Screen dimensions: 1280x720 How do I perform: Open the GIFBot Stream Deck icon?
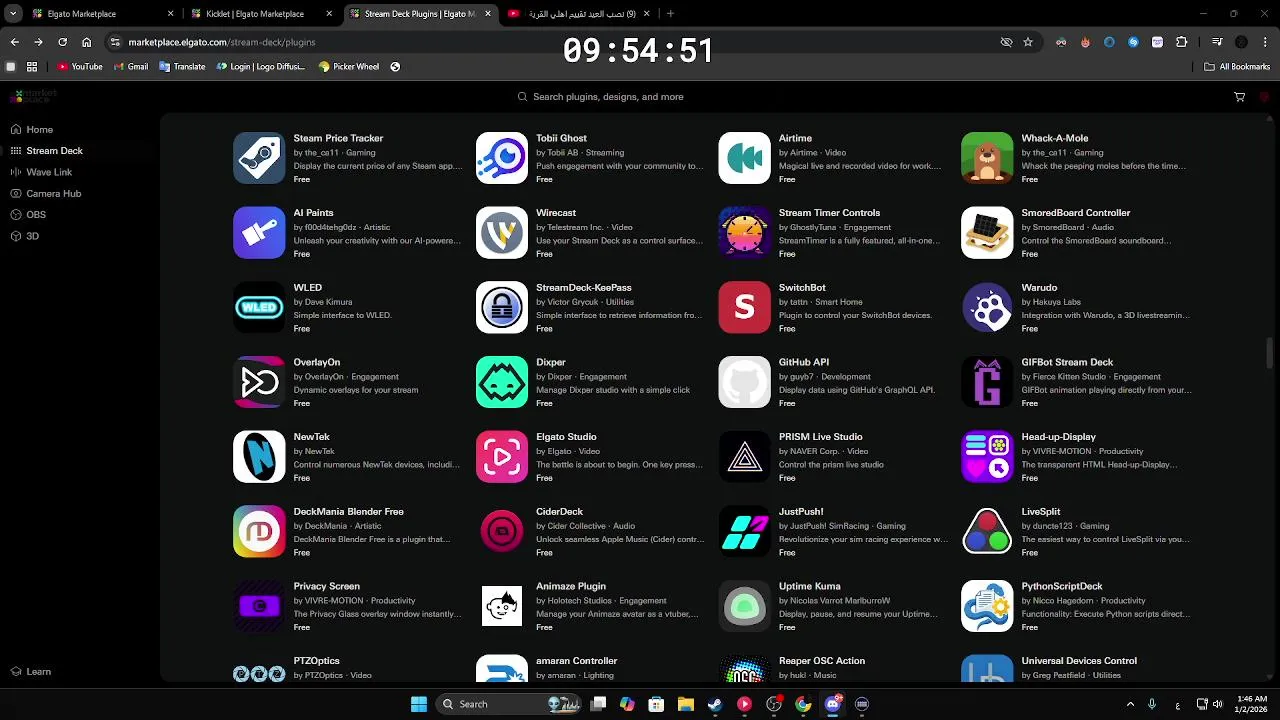tap(987, 382)
